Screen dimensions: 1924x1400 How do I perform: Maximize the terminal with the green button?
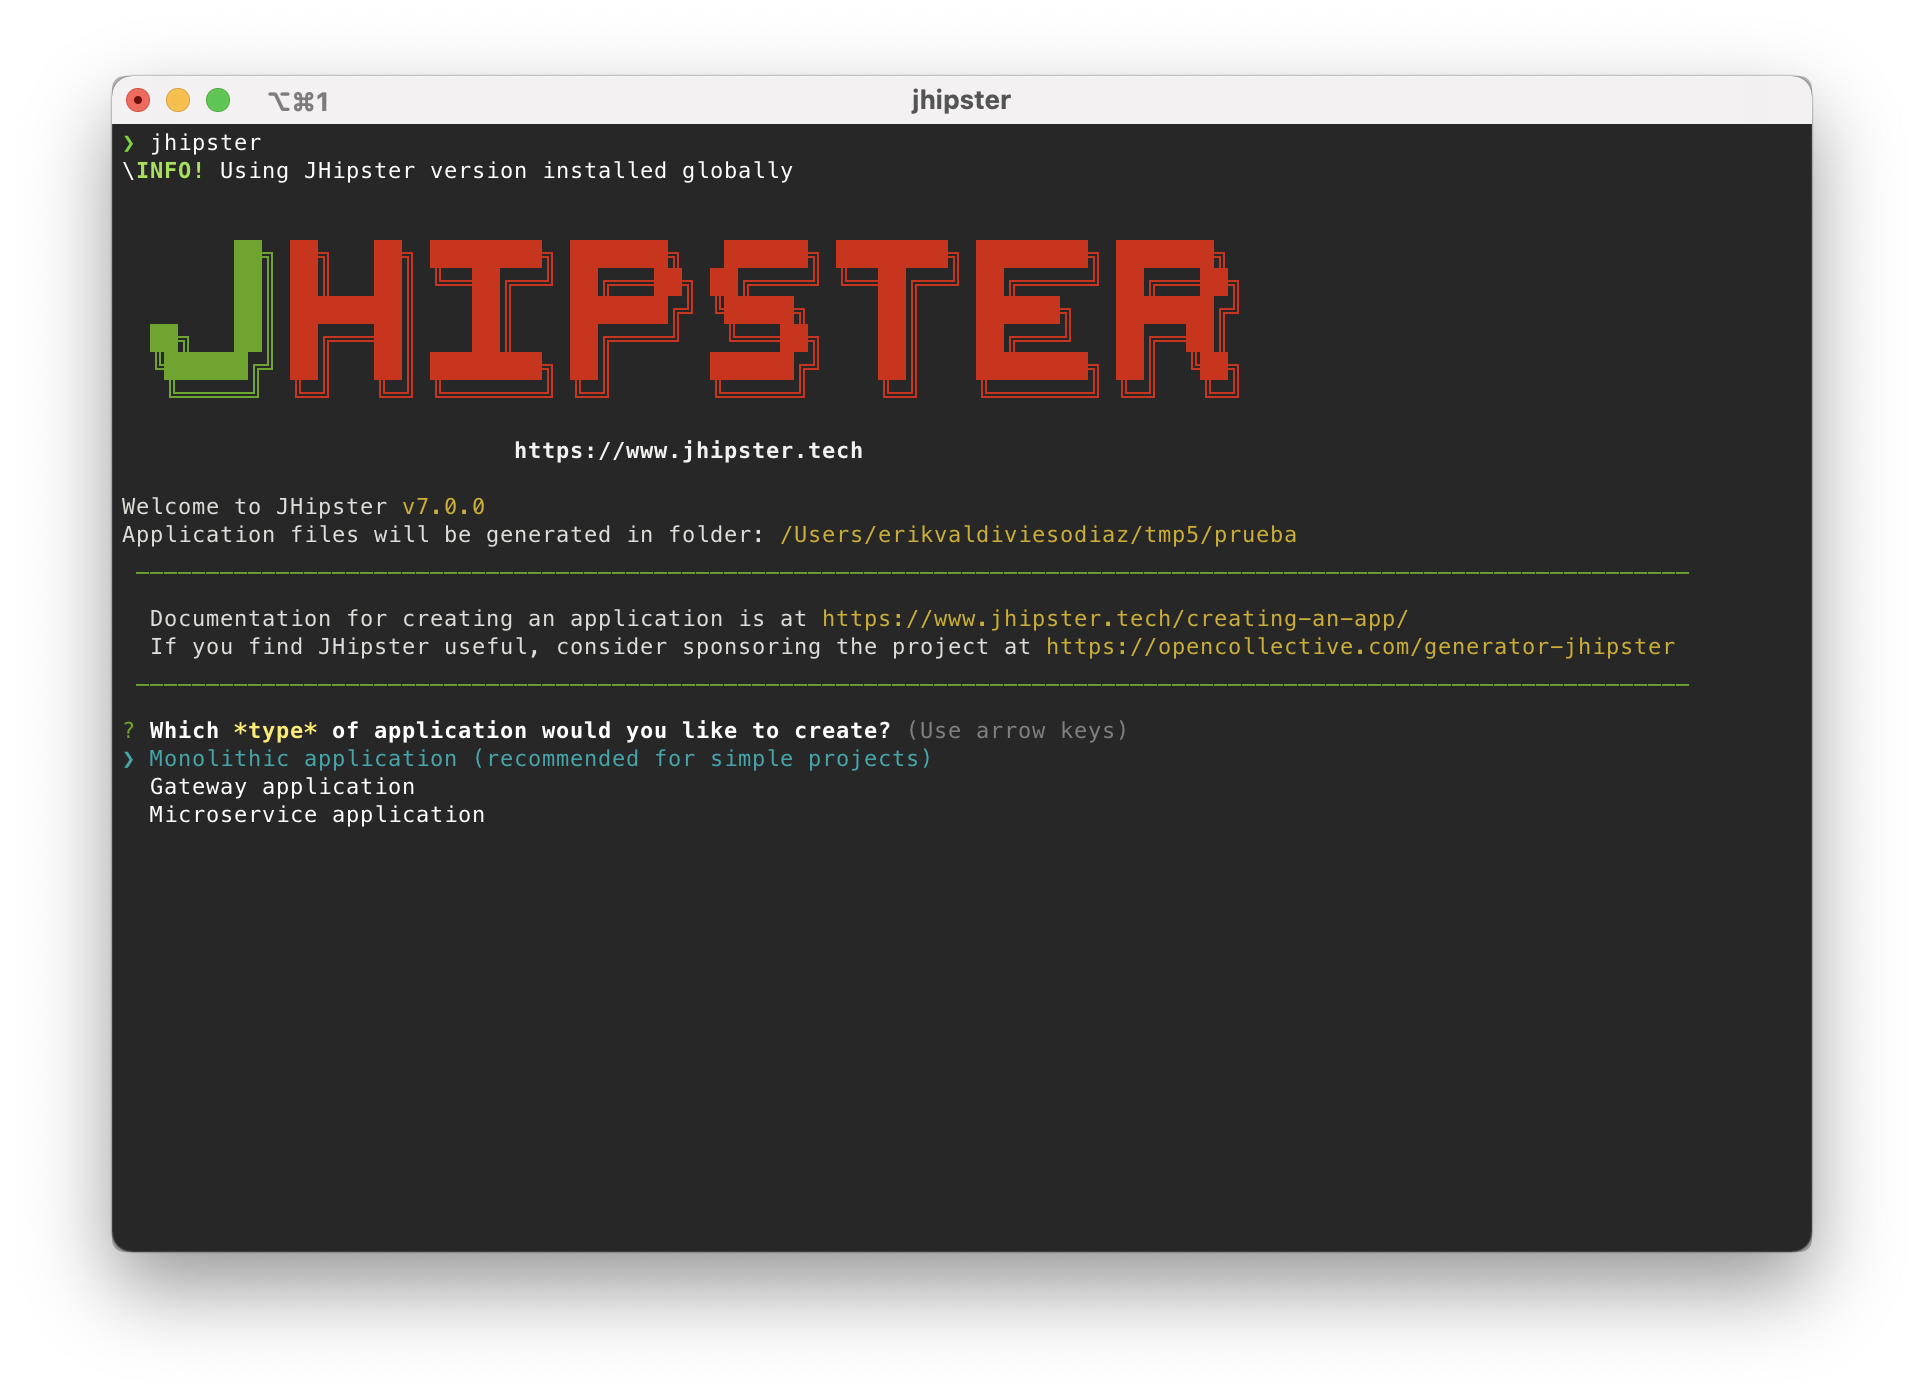pos(218,100)
